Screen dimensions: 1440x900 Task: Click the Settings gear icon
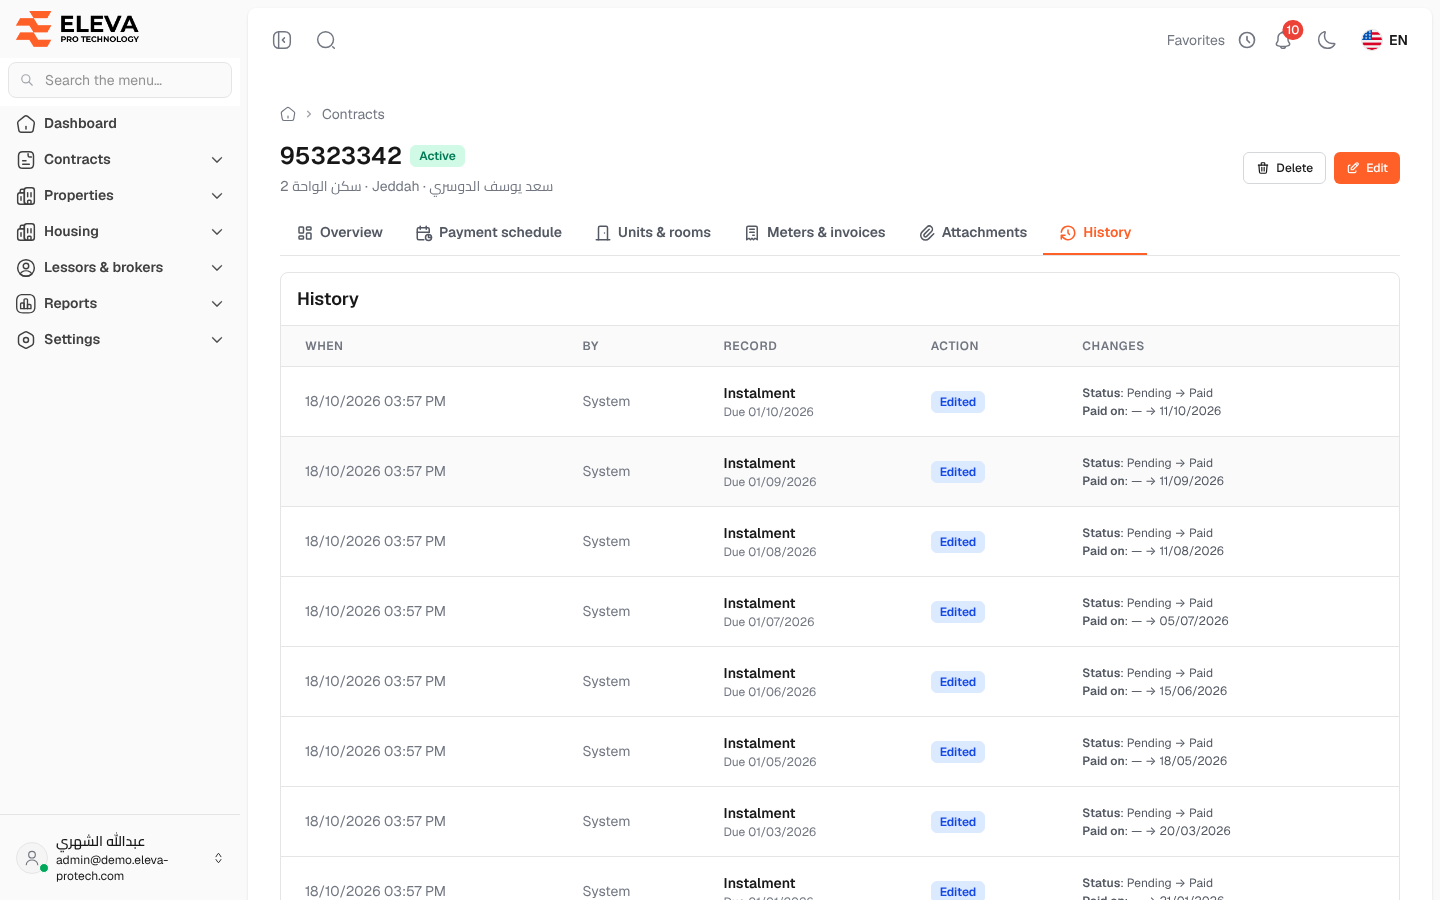26,340
